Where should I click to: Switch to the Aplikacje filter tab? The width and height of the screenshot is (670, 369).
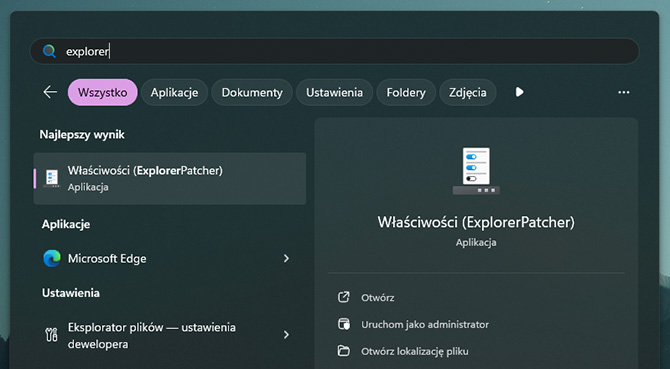(x=174, y=92)
